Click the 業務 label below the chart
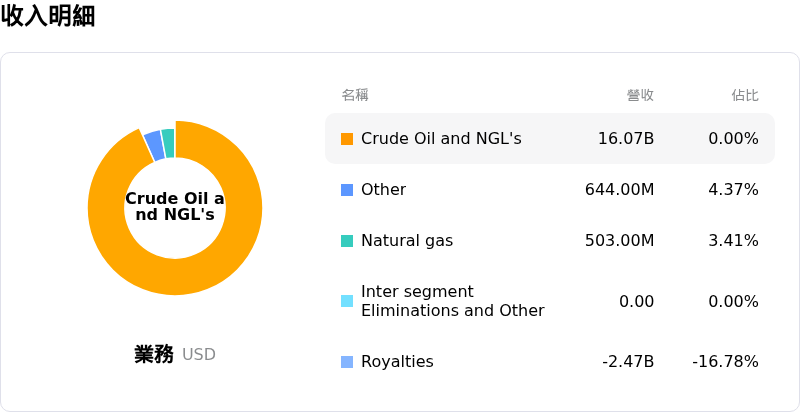This screenshot has width=800, height=412. coord(154,354)
